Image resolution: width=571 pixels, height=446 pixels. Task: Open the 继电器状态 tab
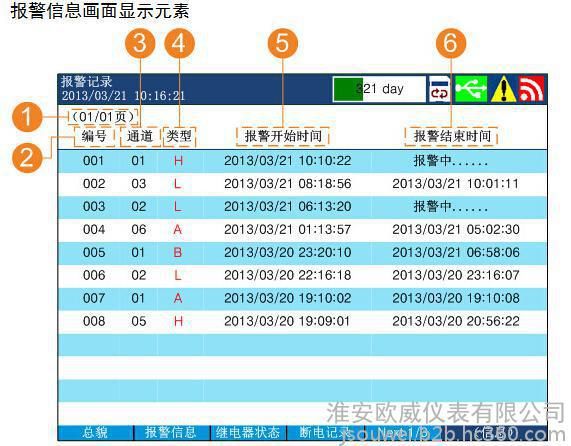coord(248,433)
